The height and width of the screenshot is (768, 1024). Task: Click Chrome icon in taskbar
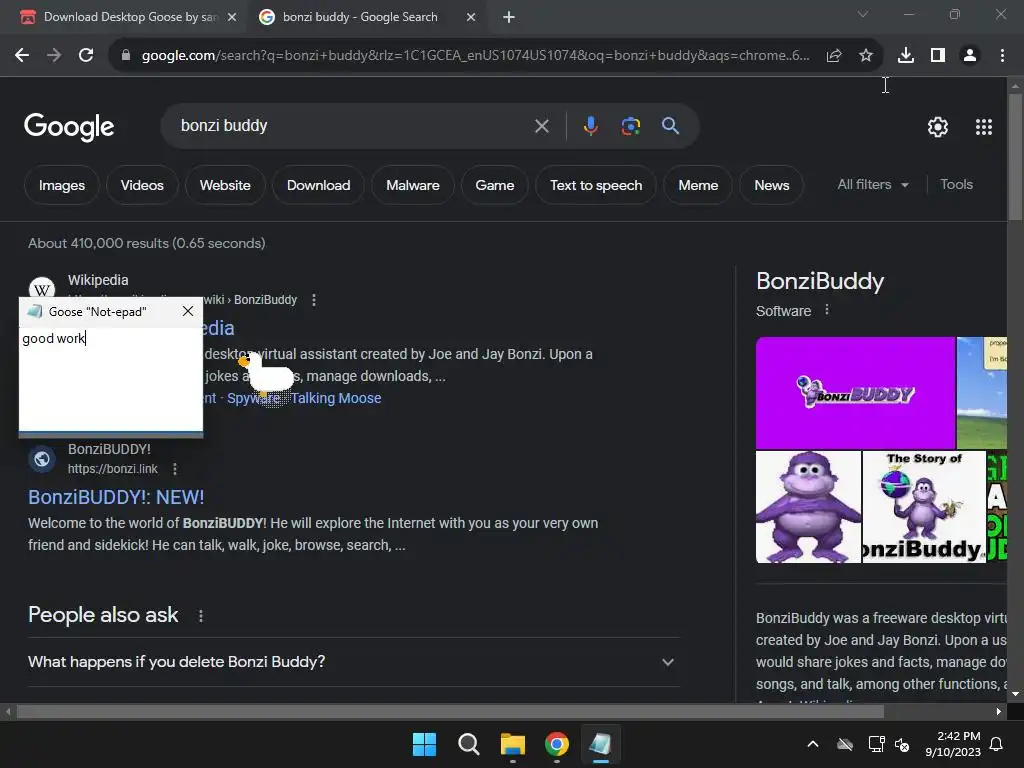coord(557,744)
